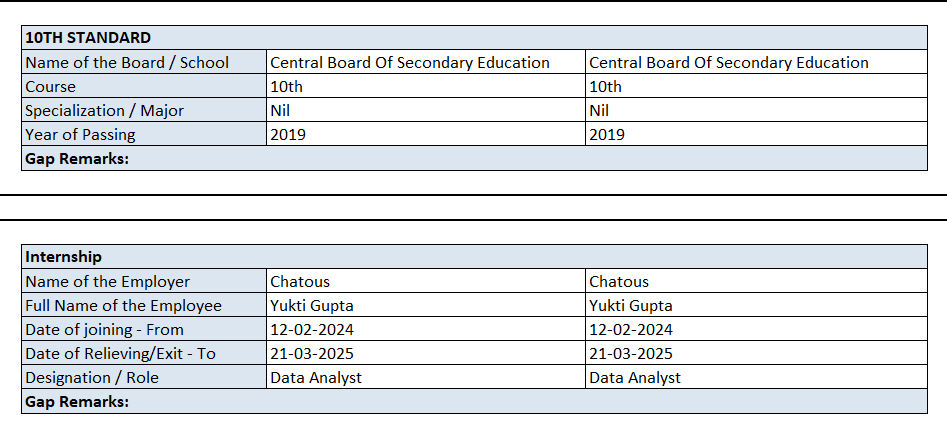Click Gap Remarks under 10TH STANDARD section

point(77,158)
